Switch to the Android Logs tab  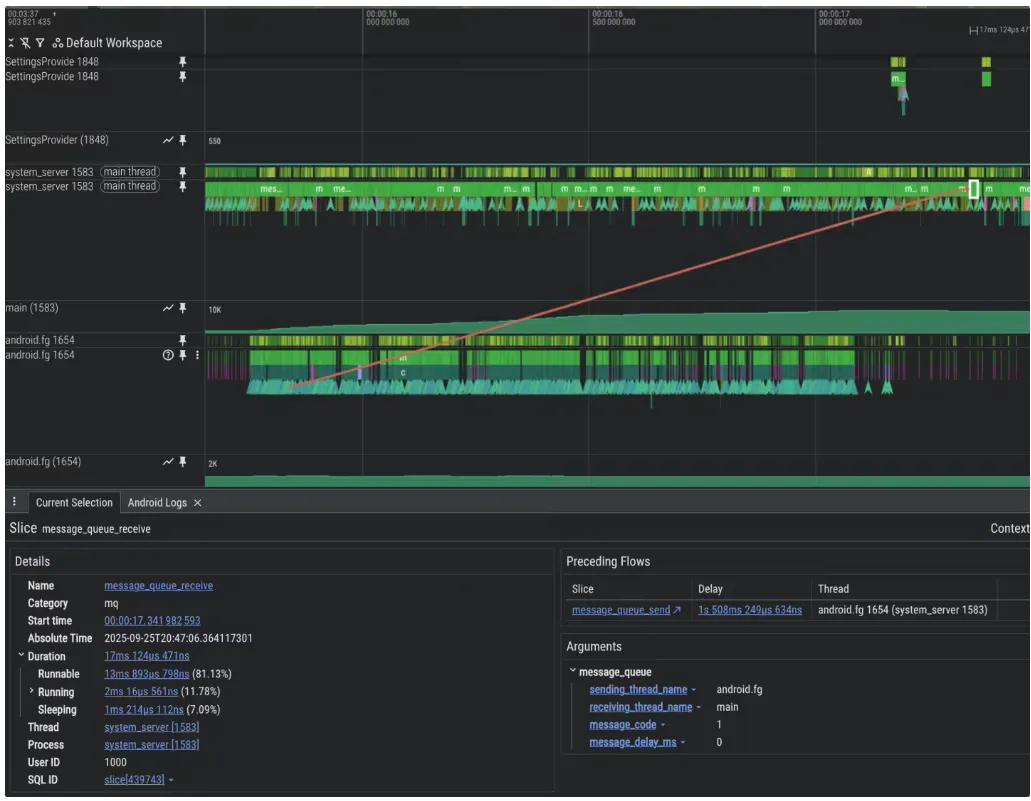tap(157, 502)
